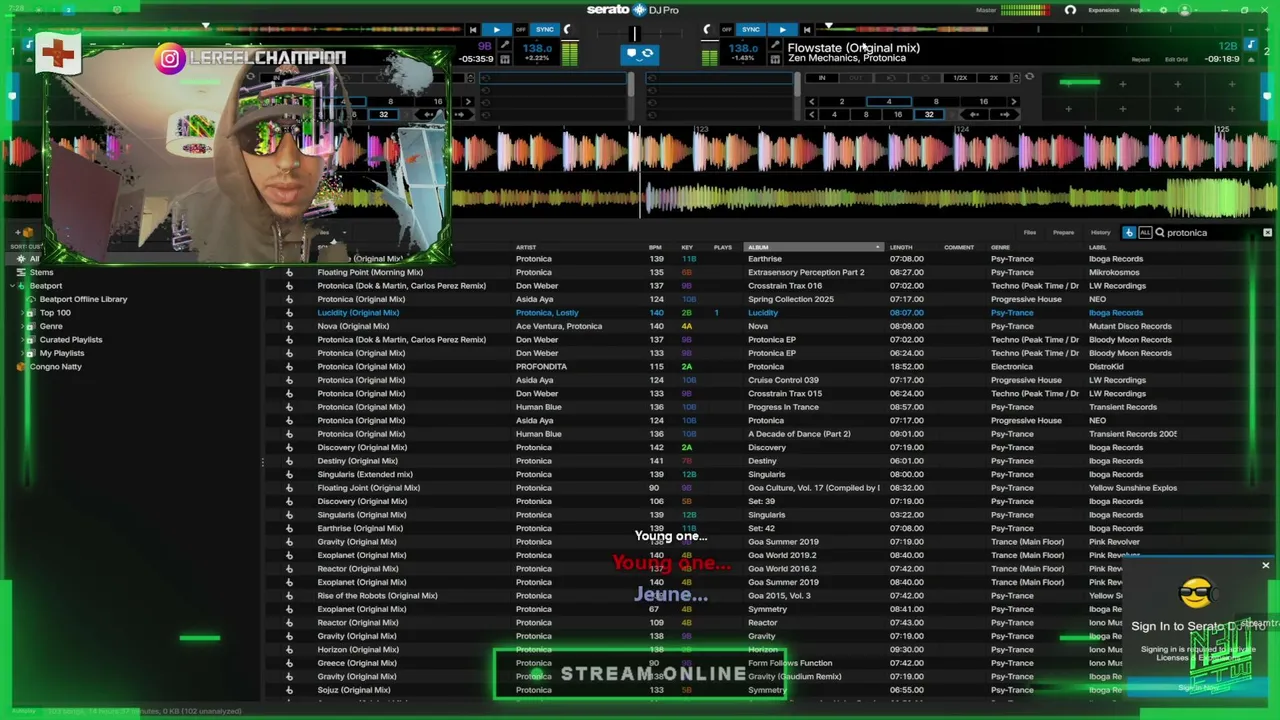The width and height of the screenshot is (1280, 720).
Task: Click the right deck loop shift left arrow
Action: 975,115
